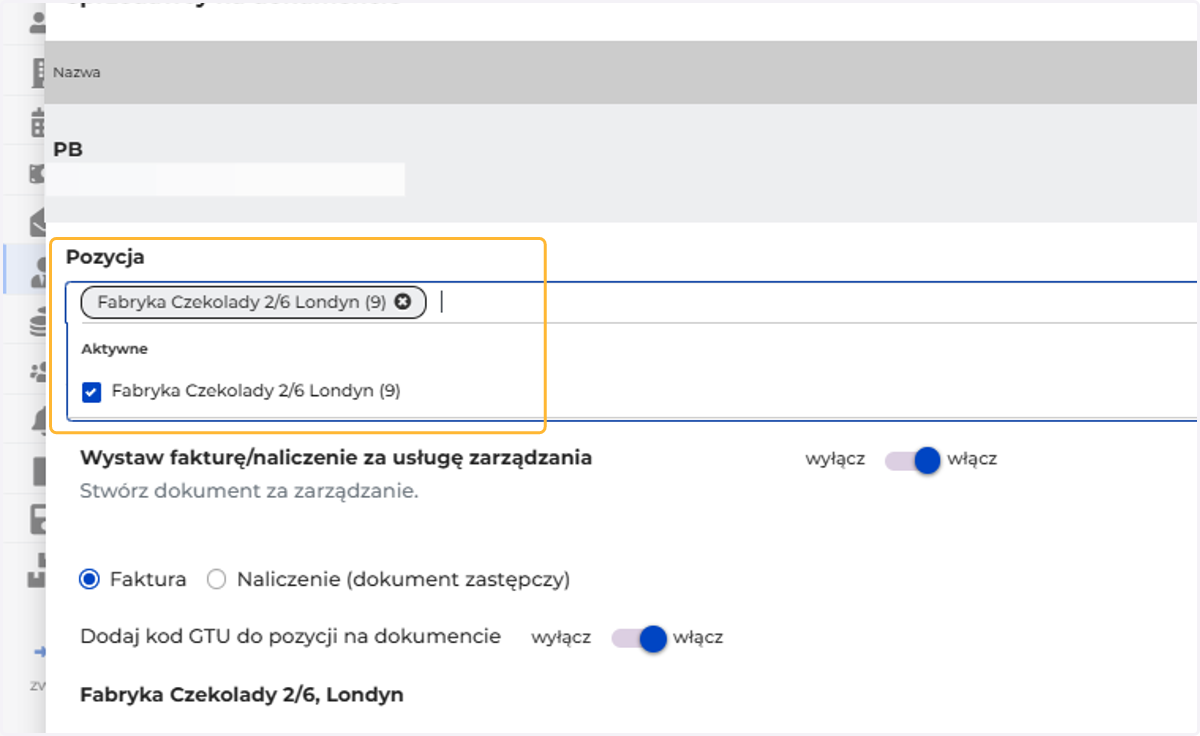
Task: Select Naliczenie (dokument zastępczy) radio button
Action: tap(217, 579)
